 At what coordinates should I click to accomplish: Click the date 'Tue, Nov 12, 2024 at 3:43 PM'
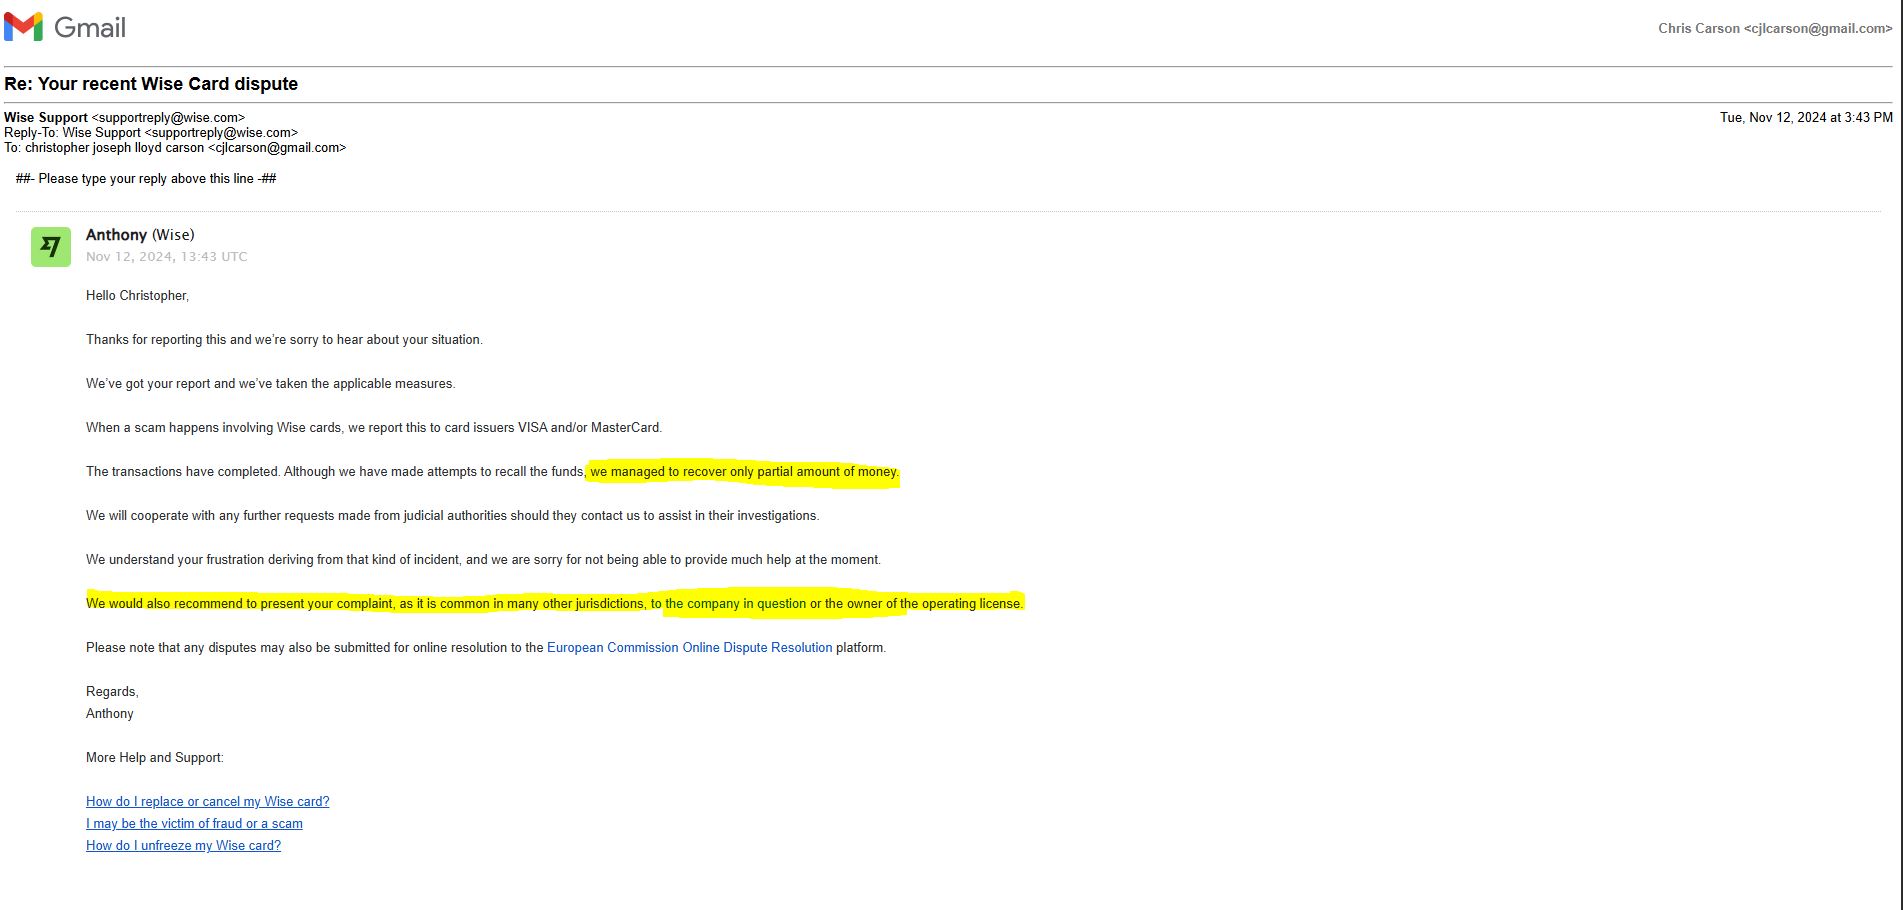click(x=1806, y=117)
